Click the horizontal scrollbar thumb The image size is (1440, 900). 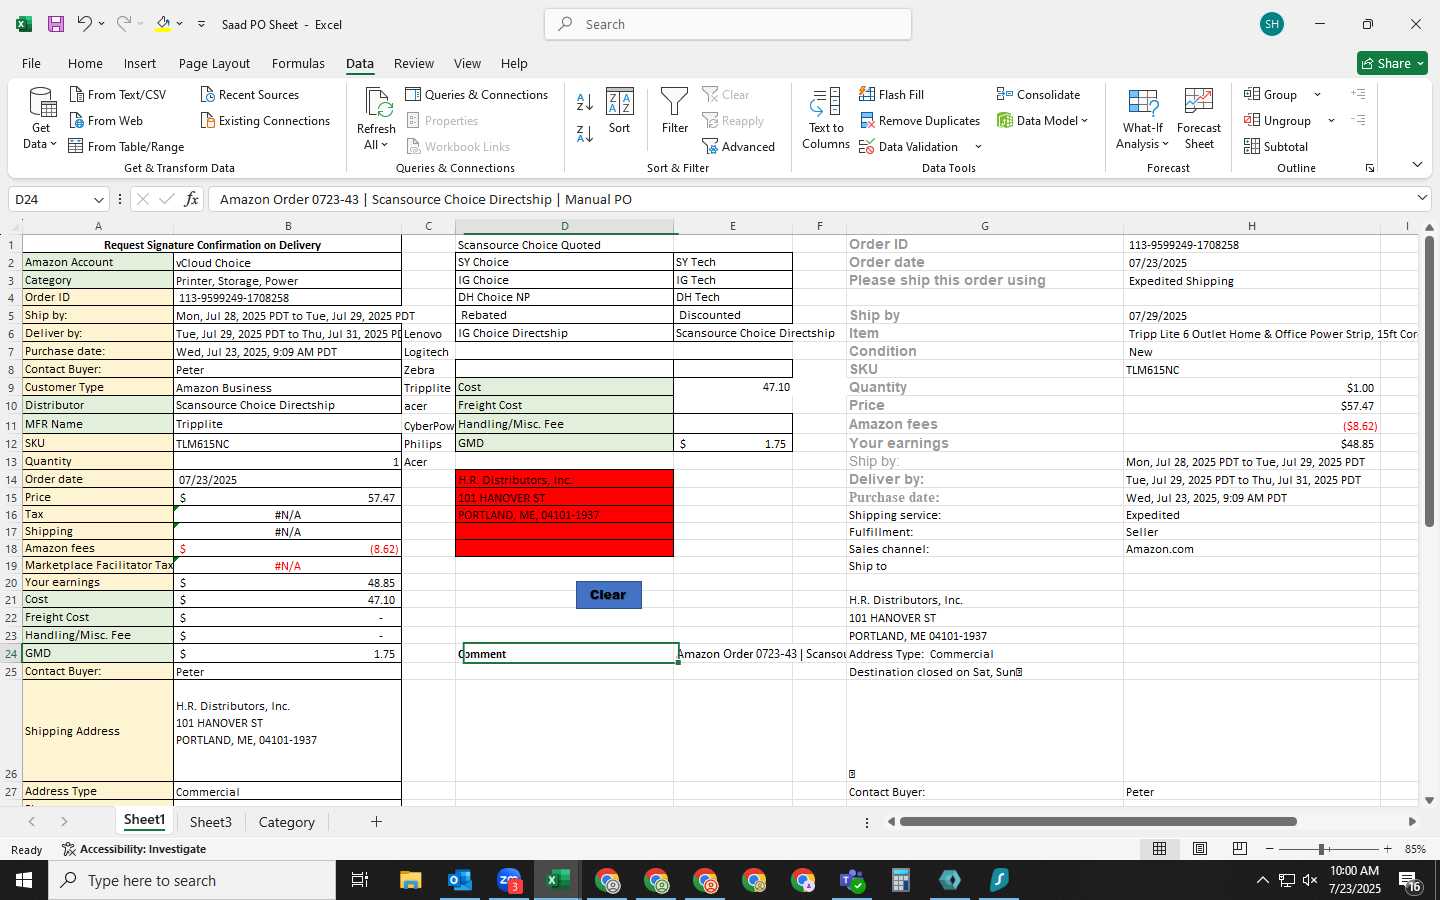[x=1098, y=822]
